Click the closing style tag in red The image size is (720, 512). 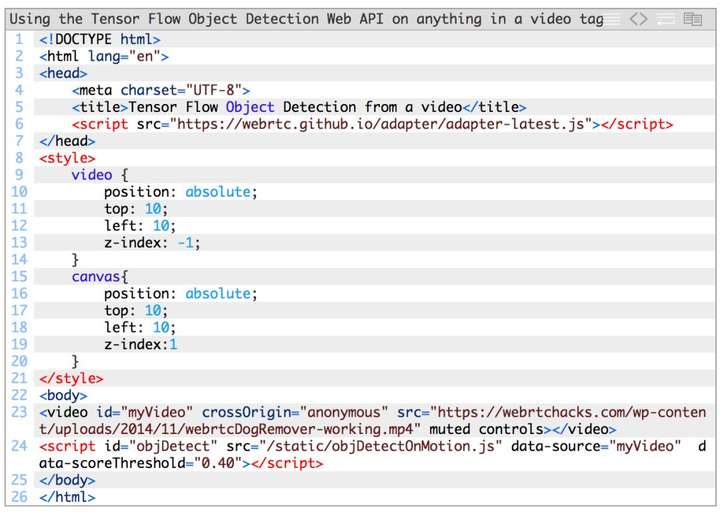(71, 379)
